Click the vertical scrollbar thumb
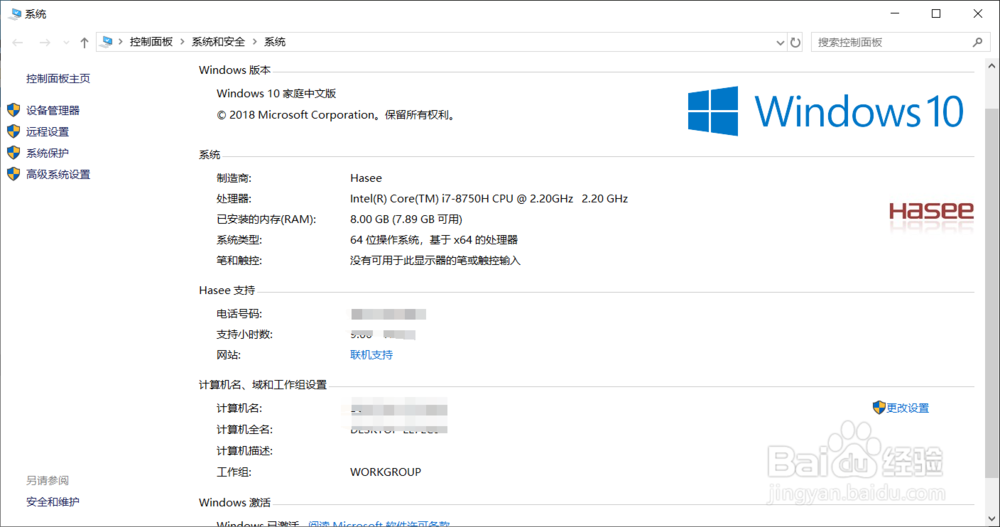 tap(991, 293)
